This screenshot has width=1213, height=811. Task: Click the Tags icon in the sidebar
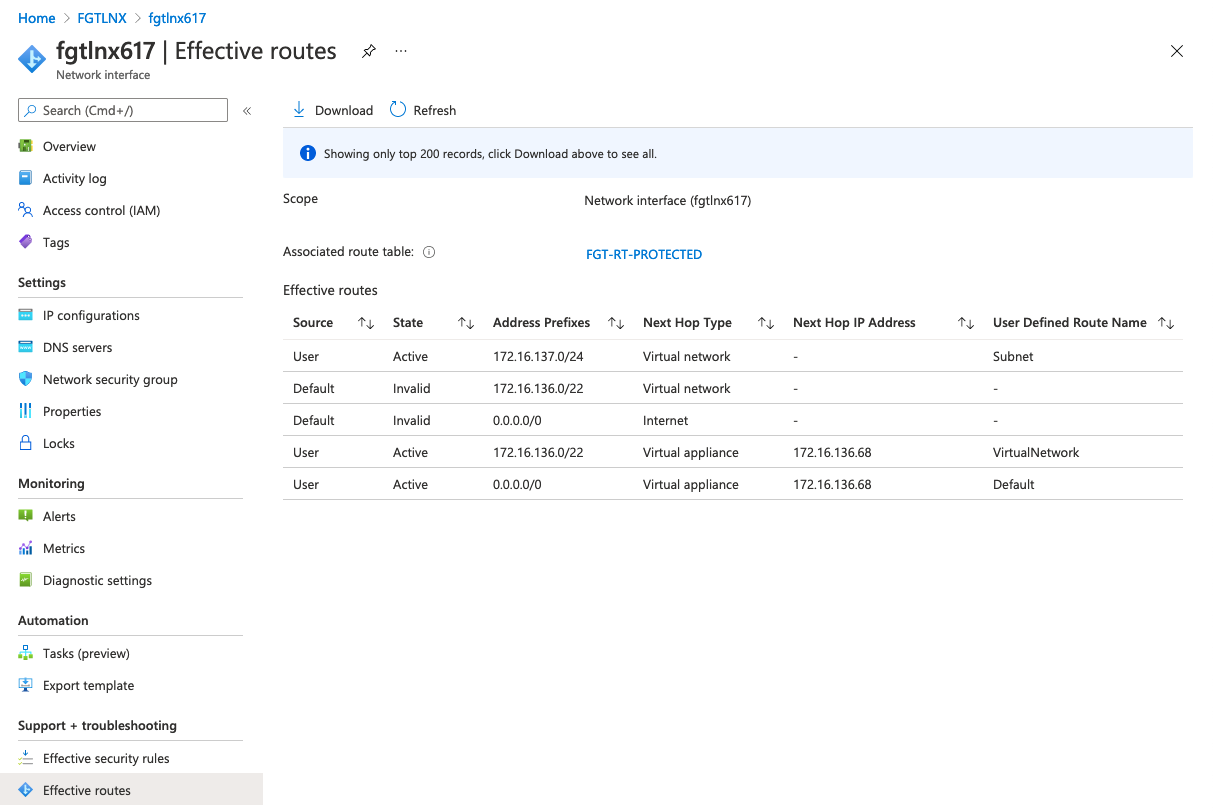click(x=26, y=243)
